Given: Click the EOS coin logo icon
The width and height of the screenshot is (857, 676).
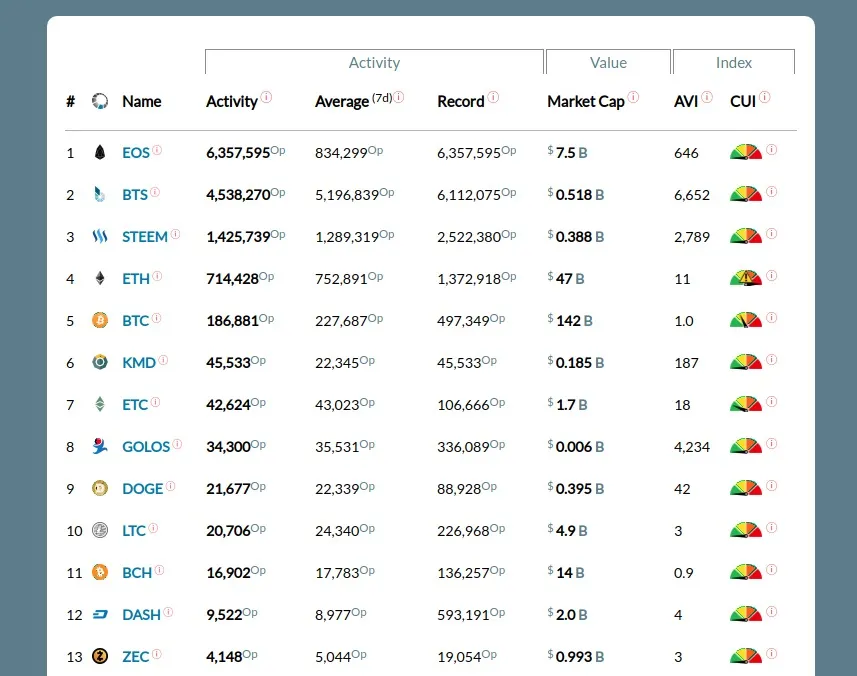Looking at the screenshot, I should [99, 152].
